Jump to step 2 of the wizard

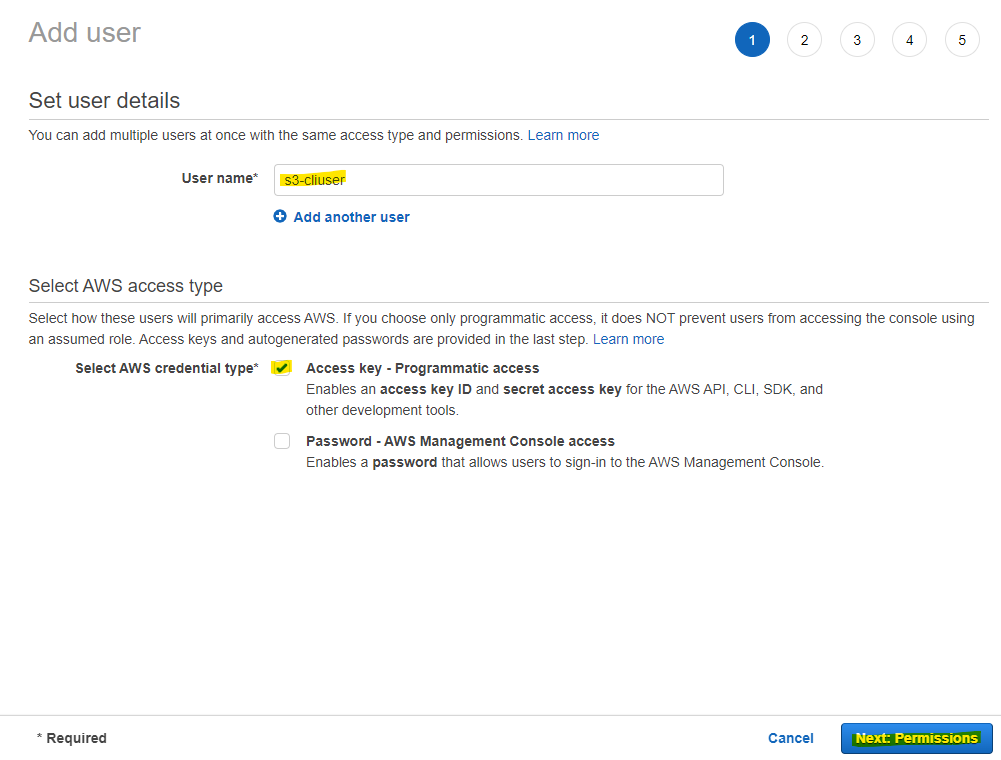tap(804, 39)
